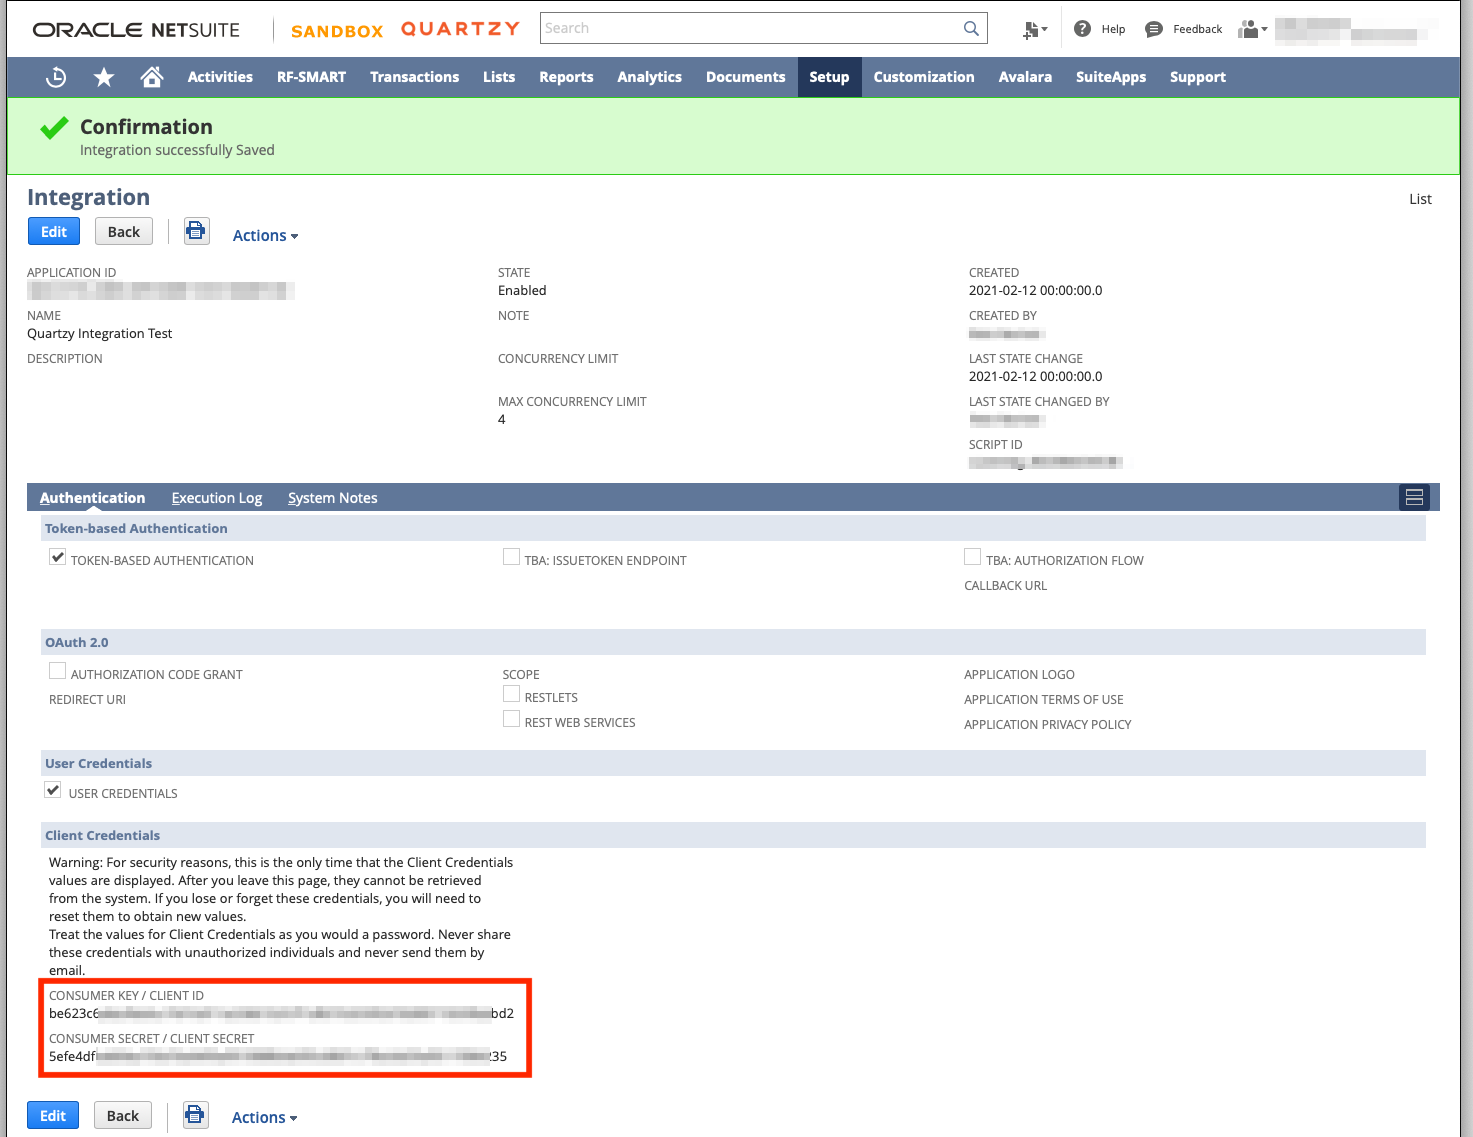Check the REST Web Services box

point(512,719)
